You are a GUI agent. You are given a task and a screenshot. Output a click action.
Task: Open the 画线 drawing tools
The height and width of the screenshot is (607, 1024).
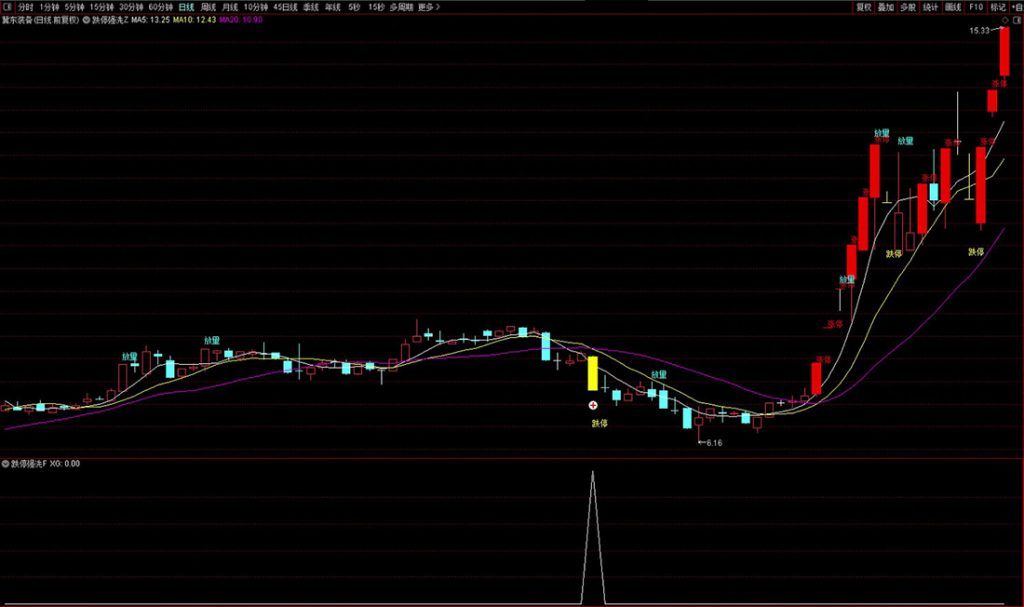(x=953, y=7)
